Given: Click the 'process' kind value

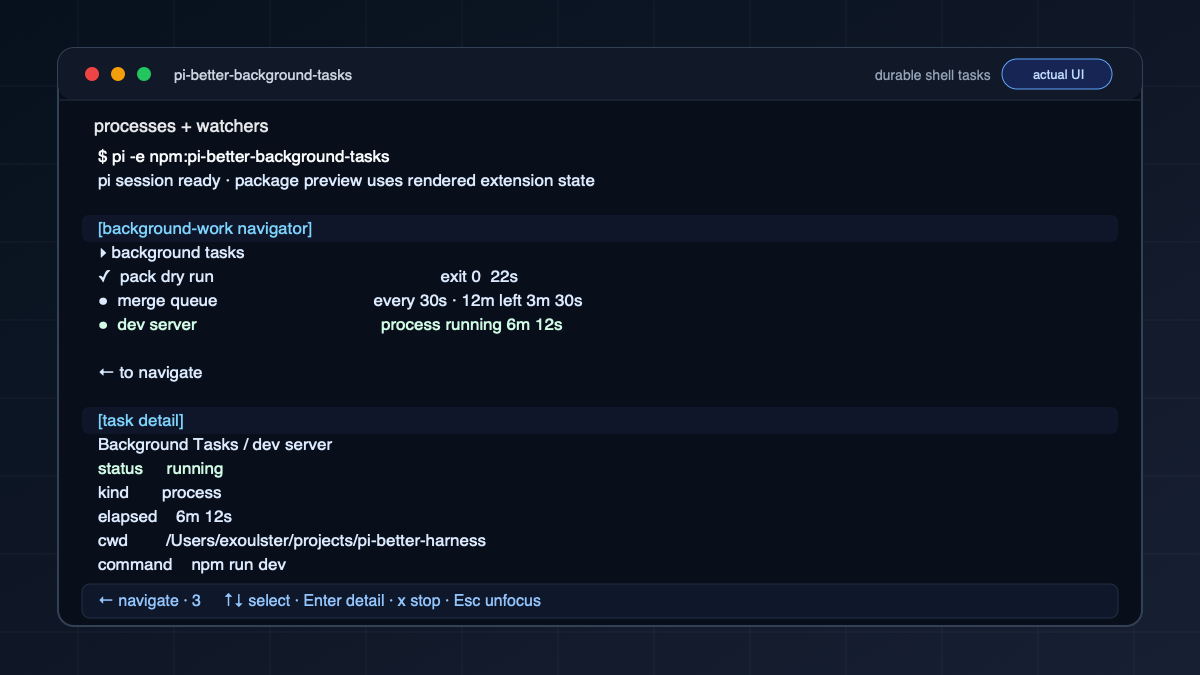Looking at the screenshot, I should pos(191,493).
